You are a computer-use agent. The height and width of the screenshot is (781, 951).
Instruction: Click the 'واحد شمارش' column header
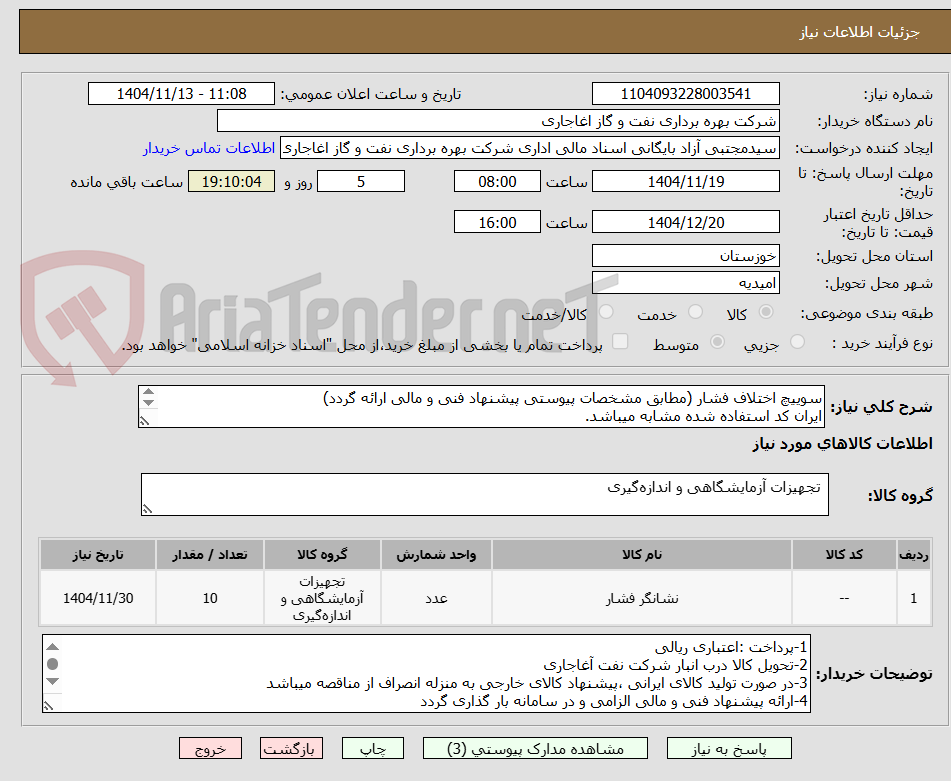[436, 555]
